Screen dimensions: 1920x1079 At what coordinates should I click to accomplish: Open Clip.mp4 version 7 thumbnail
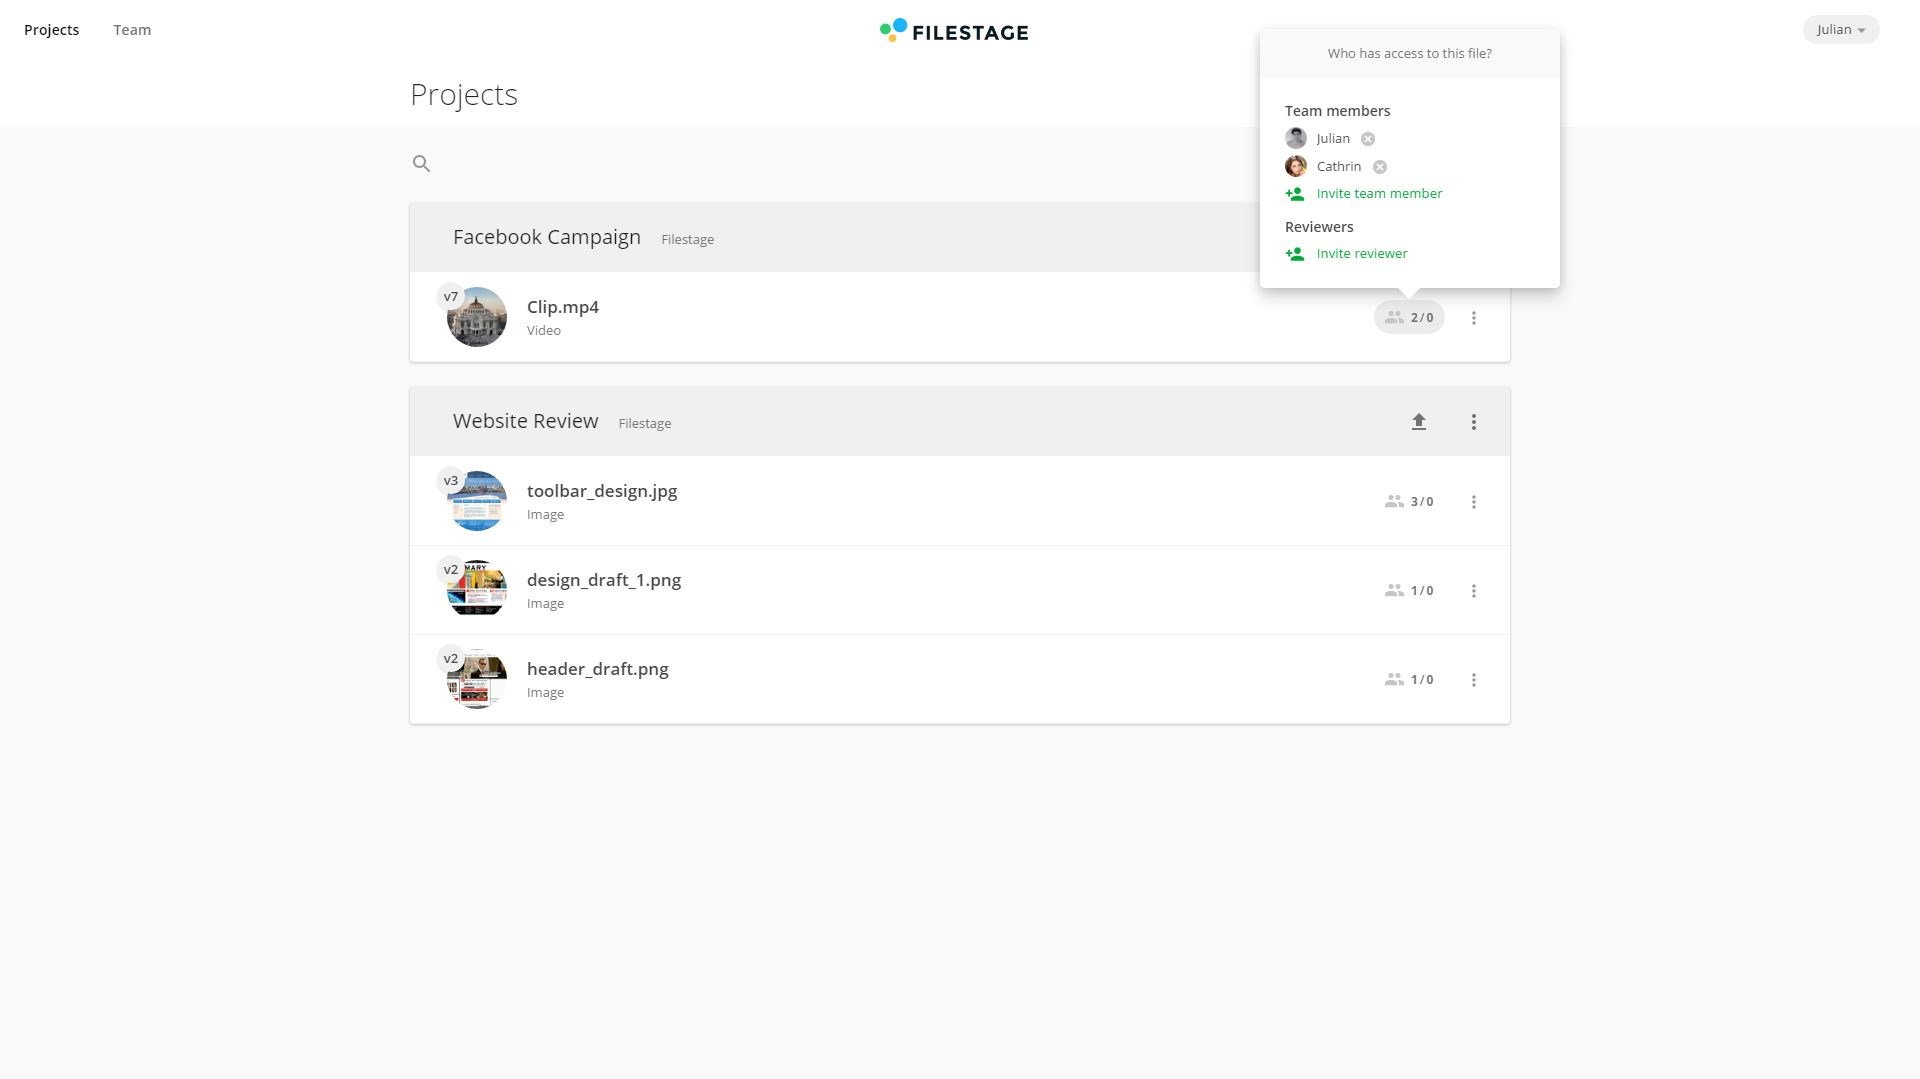pyautogui.click(x=476, y=315)
